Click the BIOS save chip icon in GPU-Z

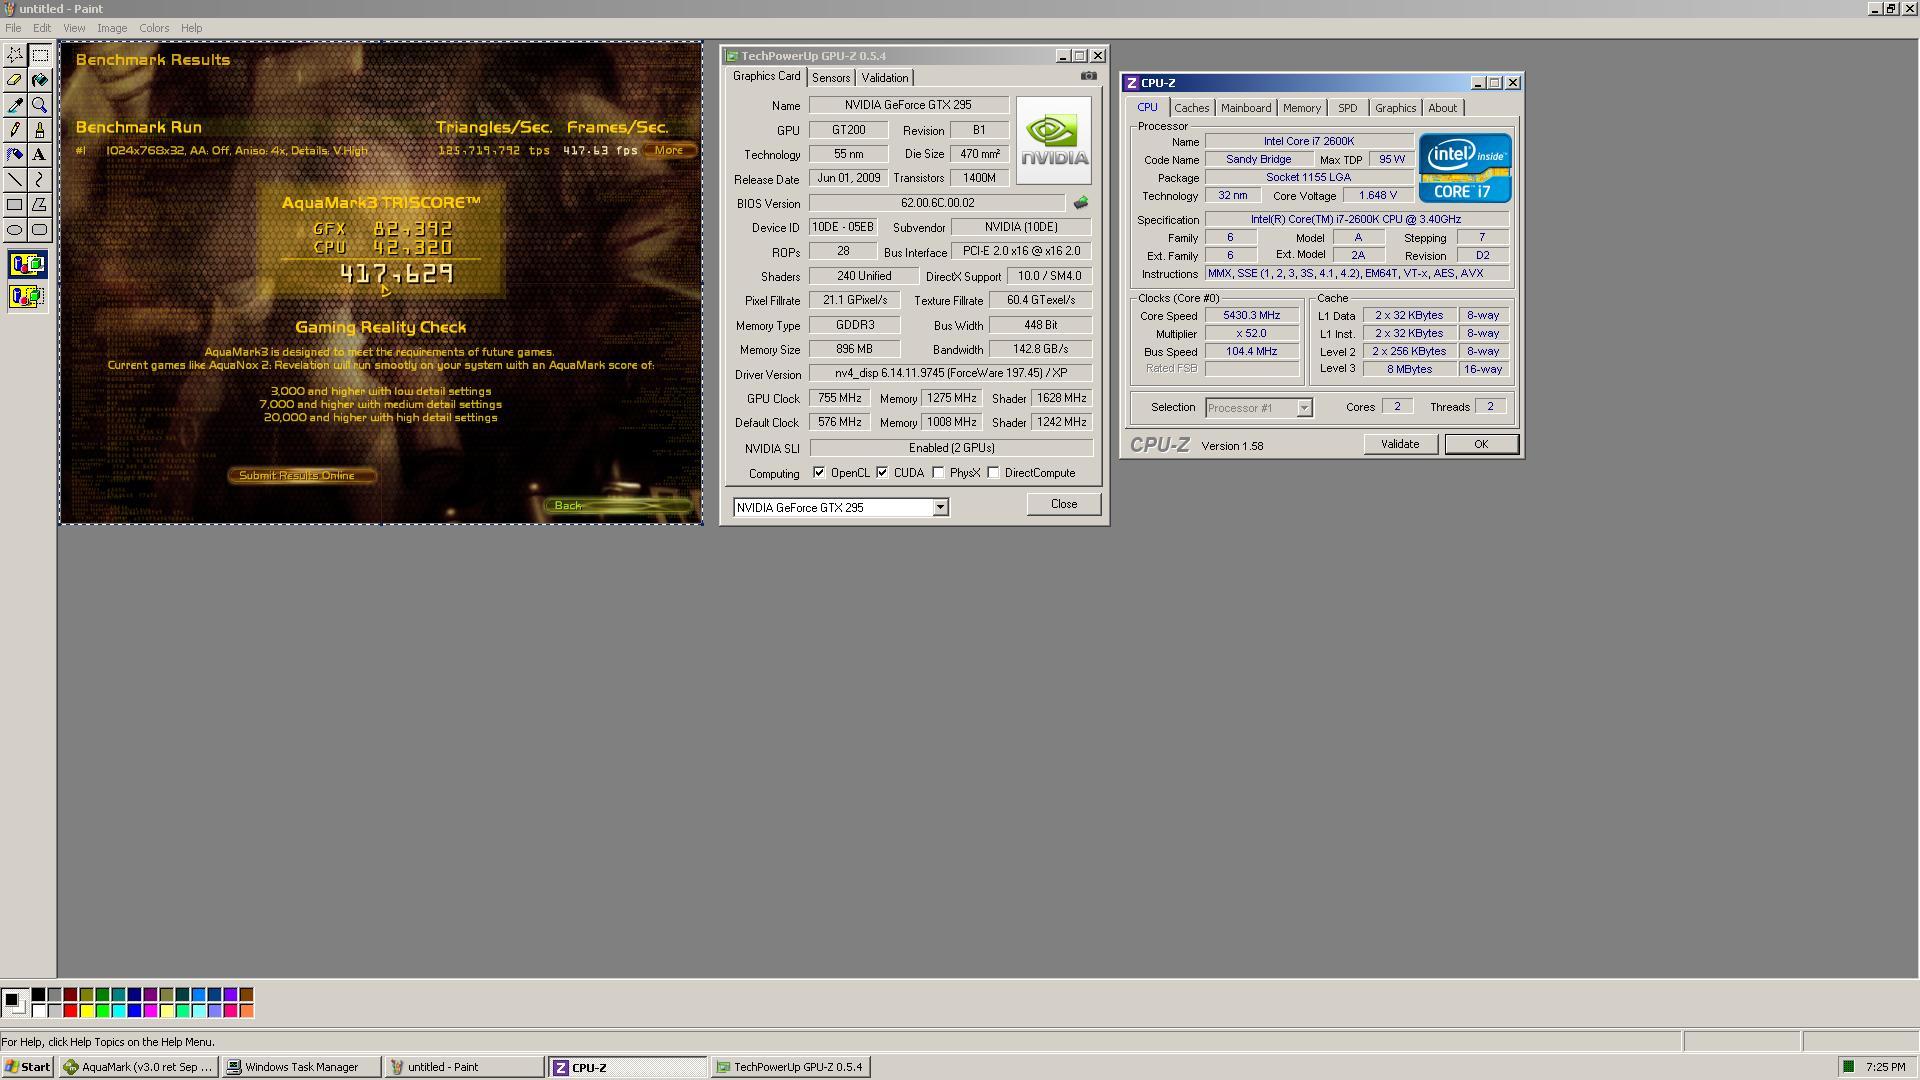(x=1081, y=203)
